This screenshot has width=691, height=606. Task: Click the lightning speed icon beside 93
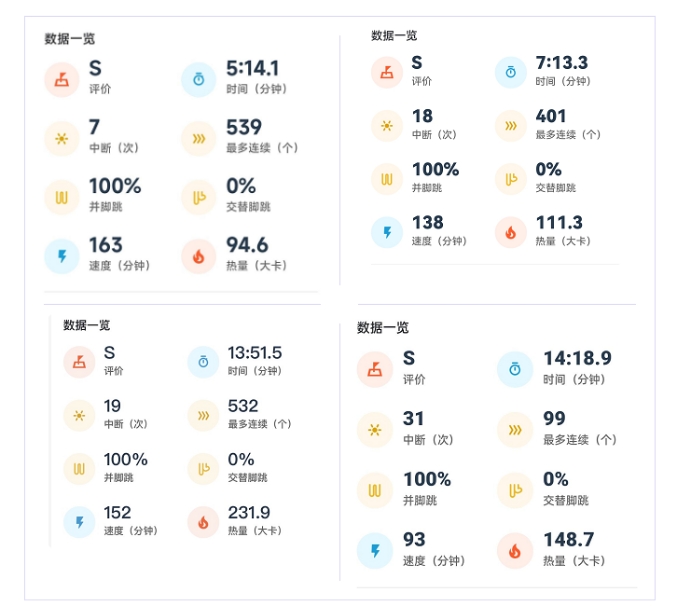[x=375, y=550]
